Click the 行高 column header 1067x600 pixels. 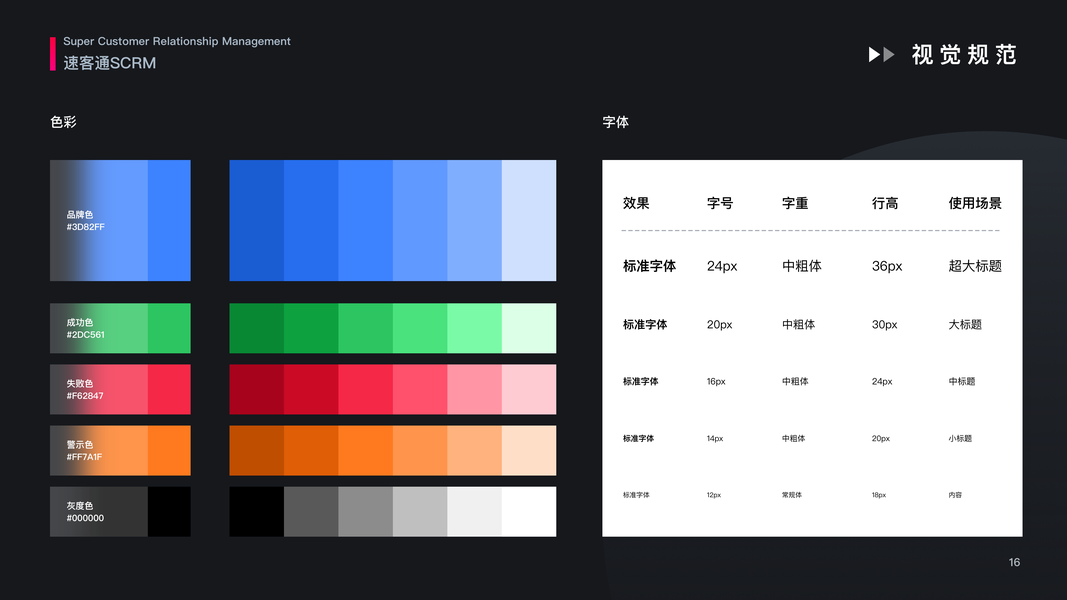(x=885, y=203)
